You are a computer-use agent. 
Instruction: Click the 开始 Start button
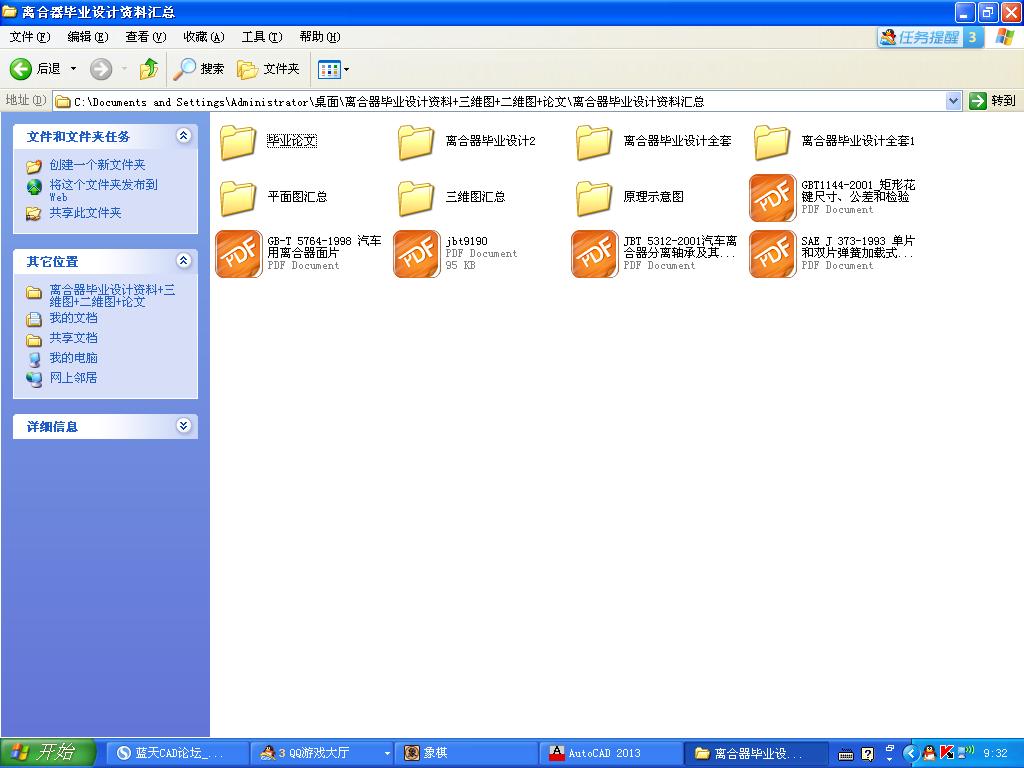pyautogui.click(x=47, y=753)
